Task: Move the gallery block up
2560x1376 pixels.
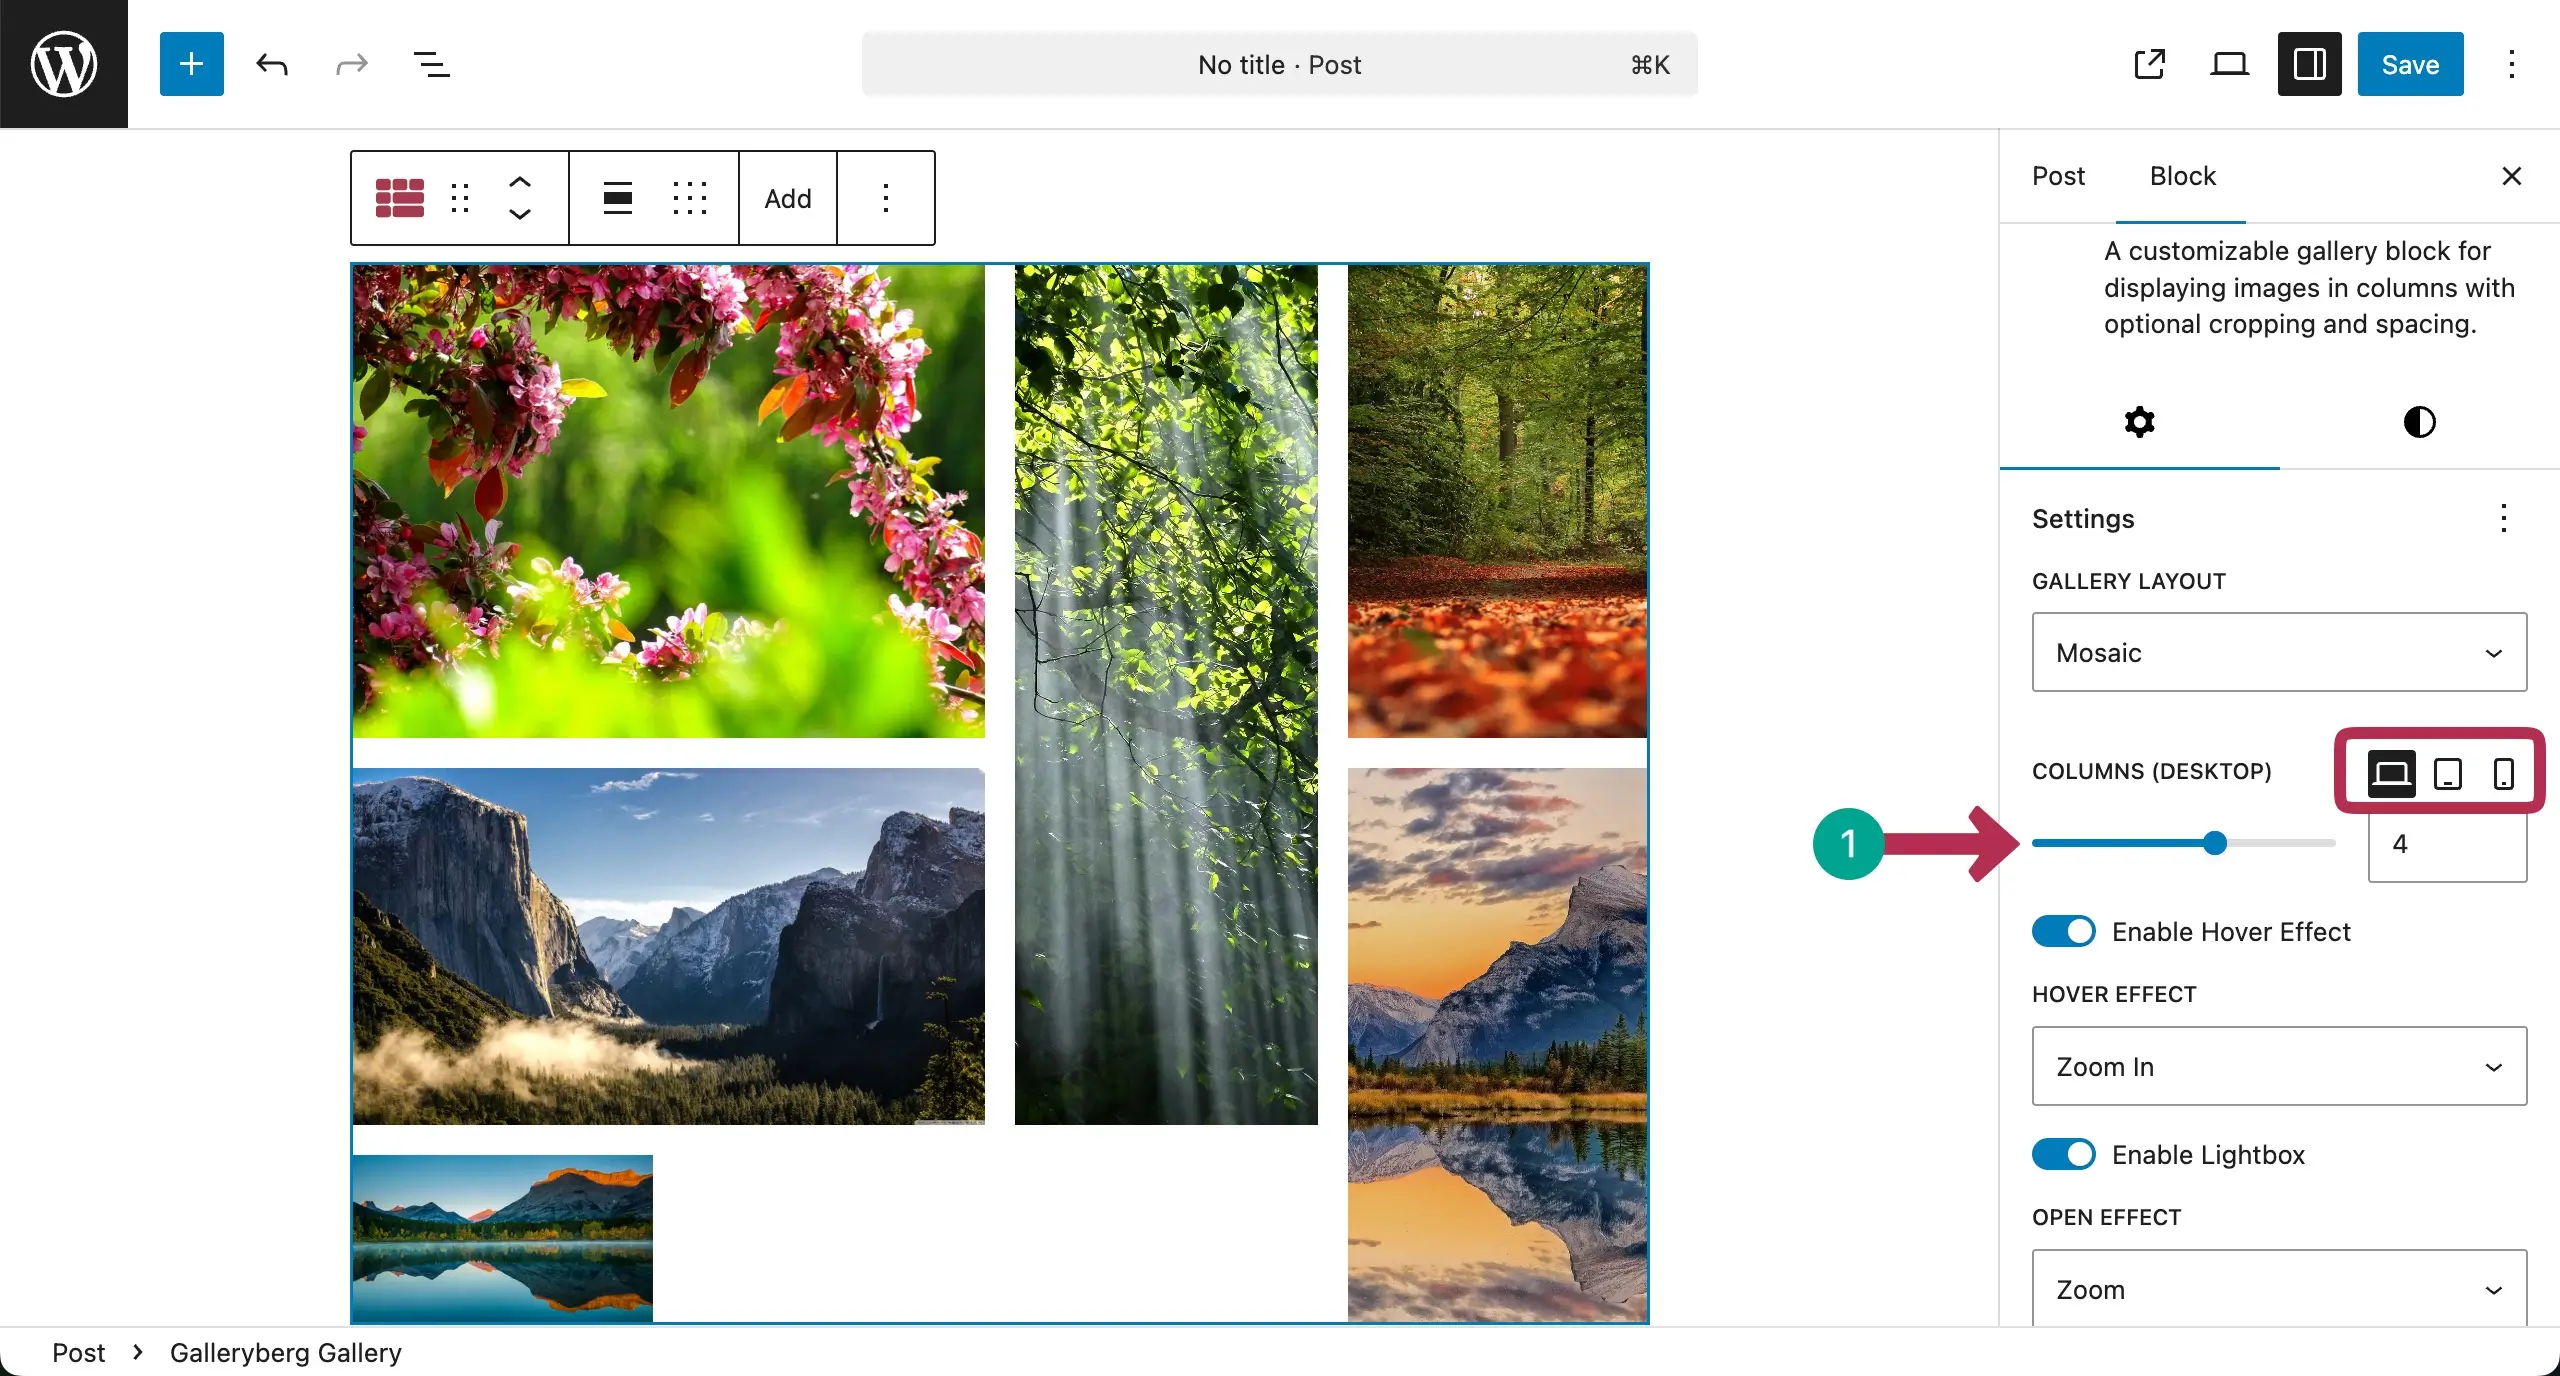Action: 520,182
